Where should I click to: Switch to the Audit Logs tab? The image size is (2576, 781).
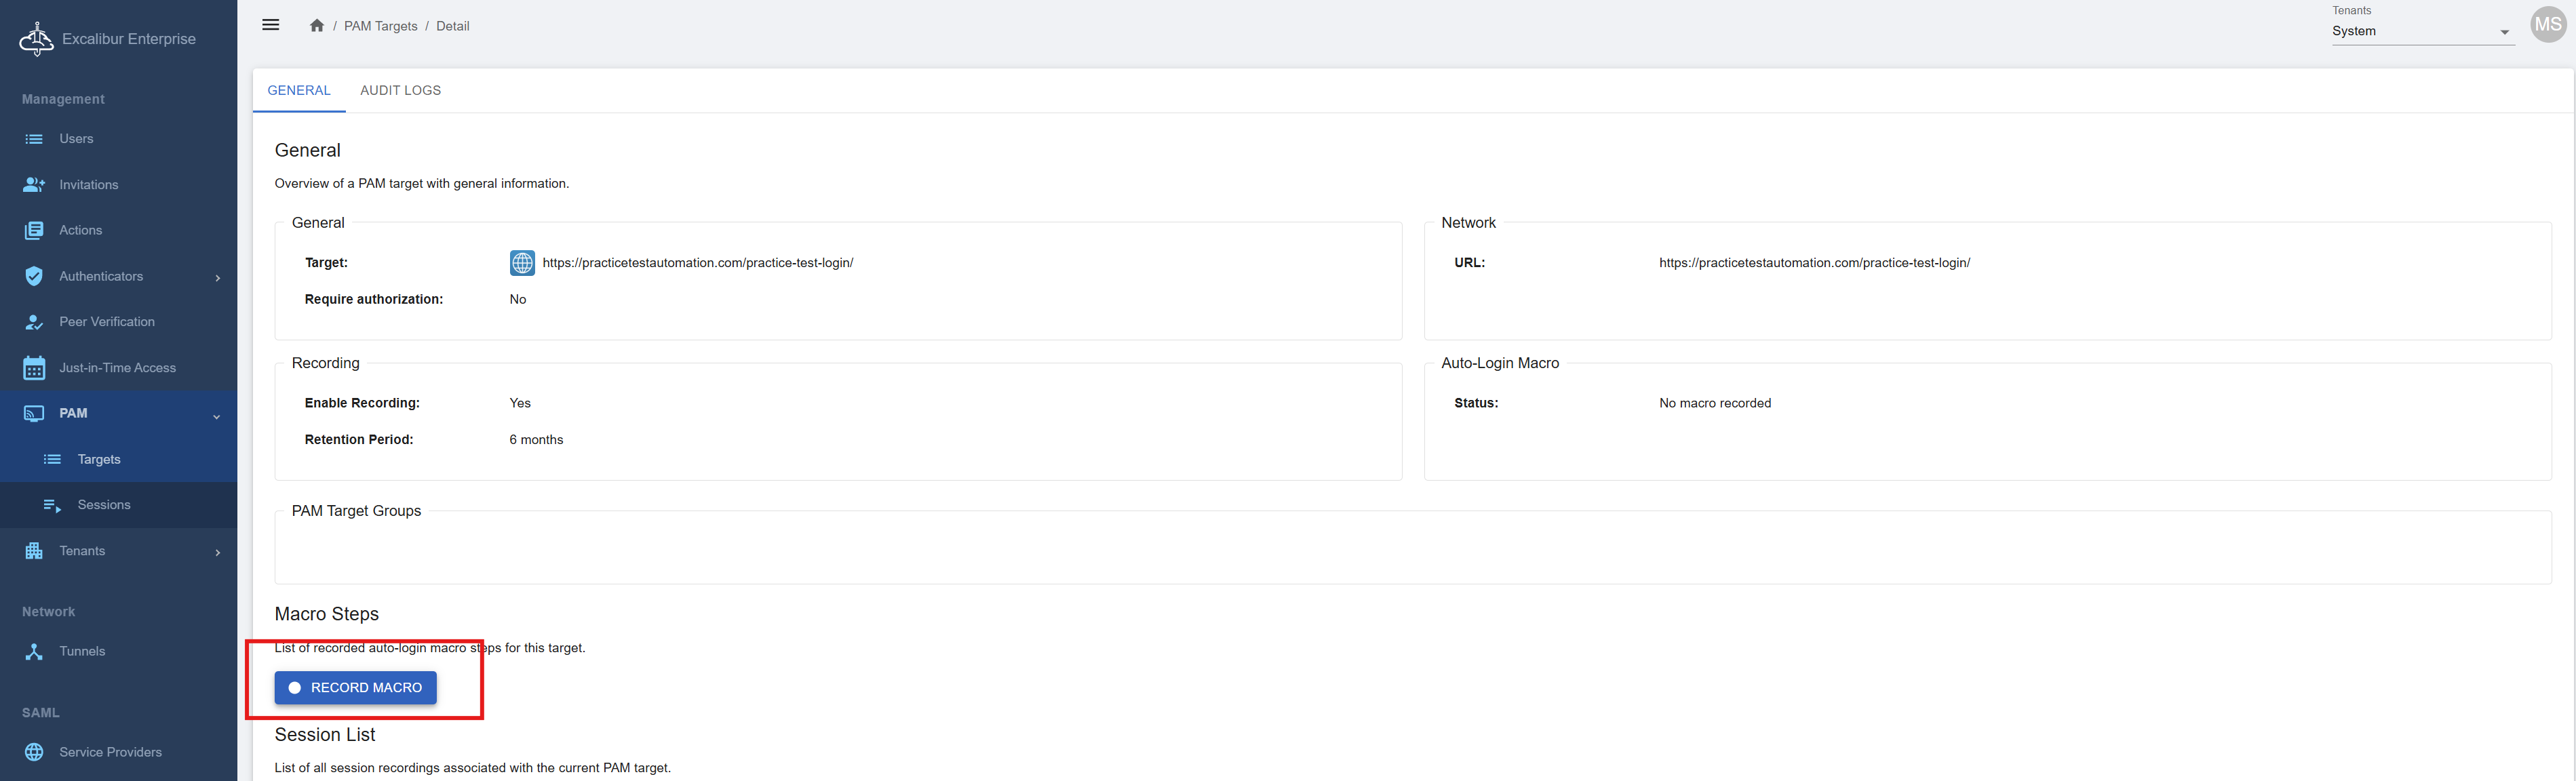(400, 90)
